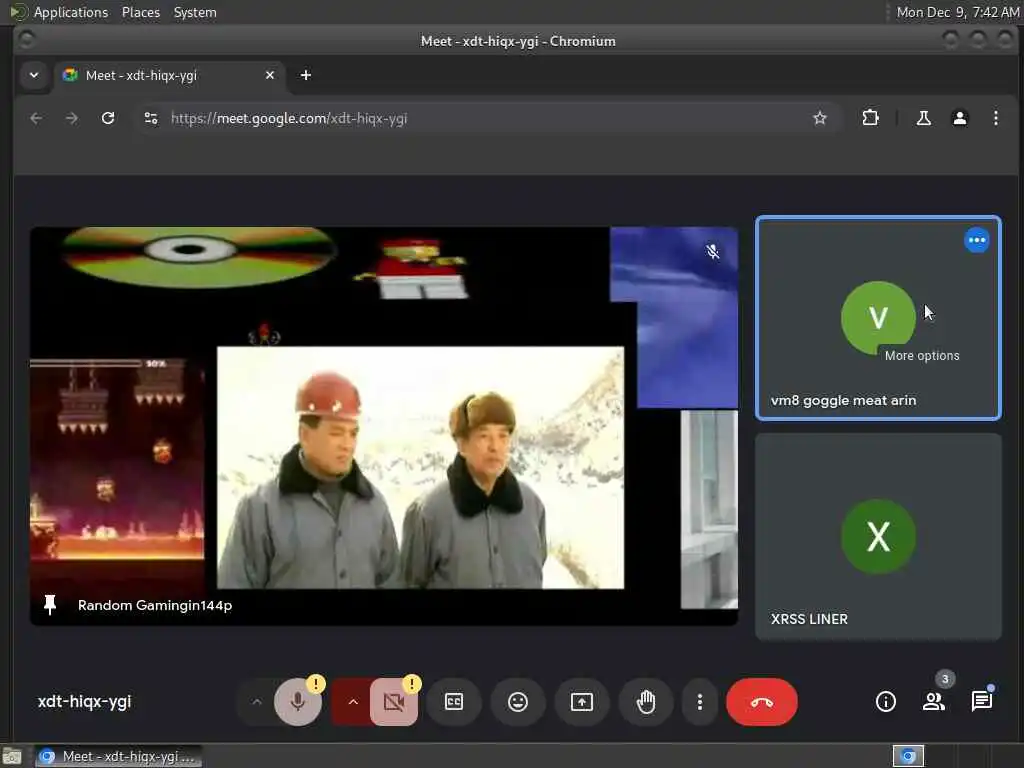
Task: Go back in Chromium browser
Action: click(x=36, y=118)
